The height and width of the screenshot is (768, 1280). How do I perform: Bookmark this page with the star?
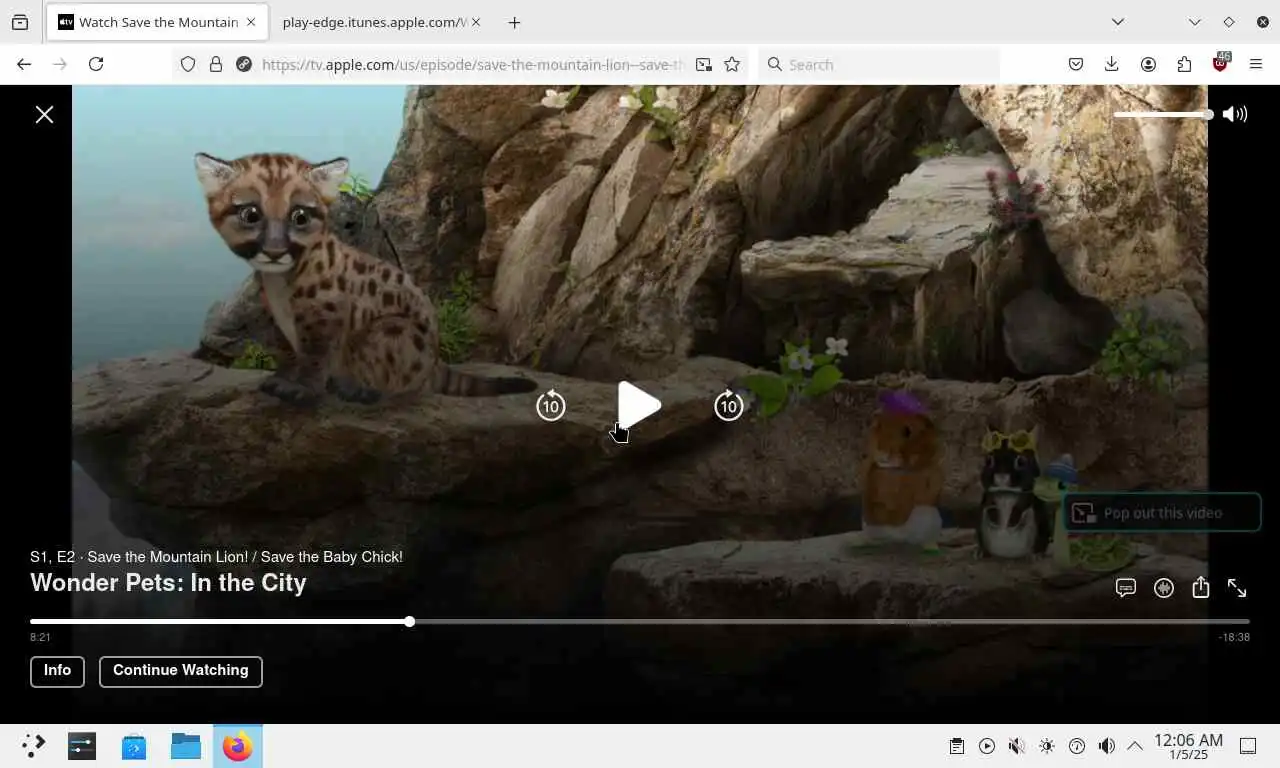point(732,64)
